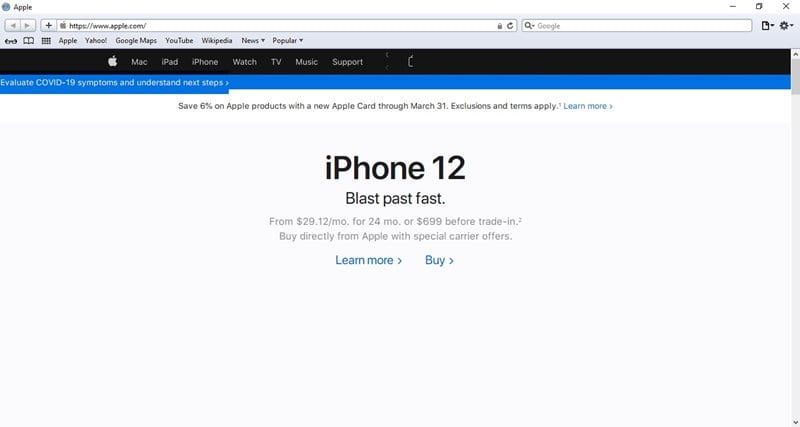The image size is (800, 427).
Task: Open Top Sites grid icon
Action: click(46, 41)
